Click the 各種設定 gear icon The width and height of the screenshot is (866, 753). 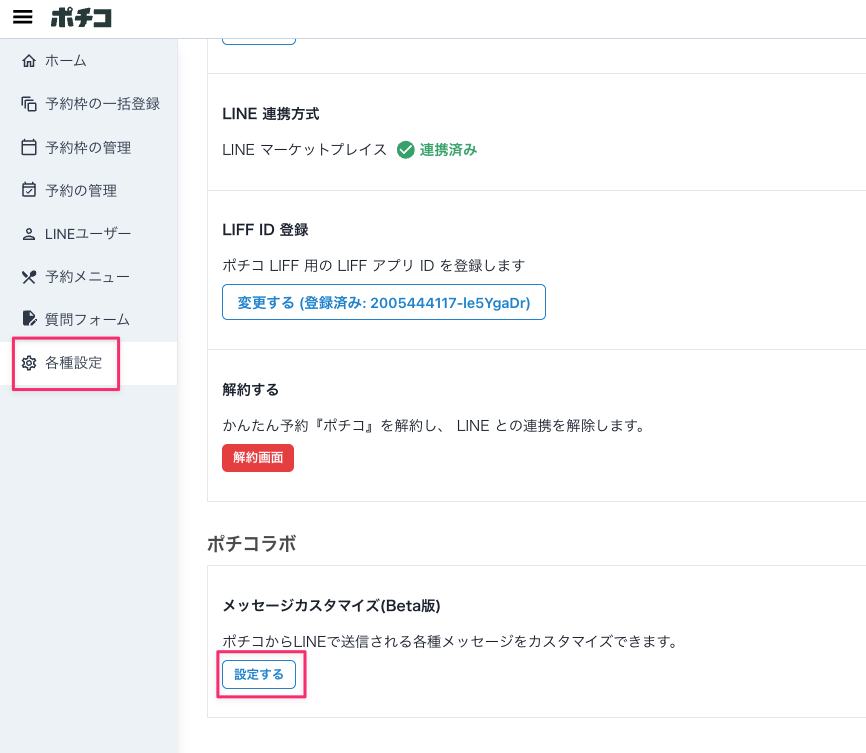(x=29, y=363)
